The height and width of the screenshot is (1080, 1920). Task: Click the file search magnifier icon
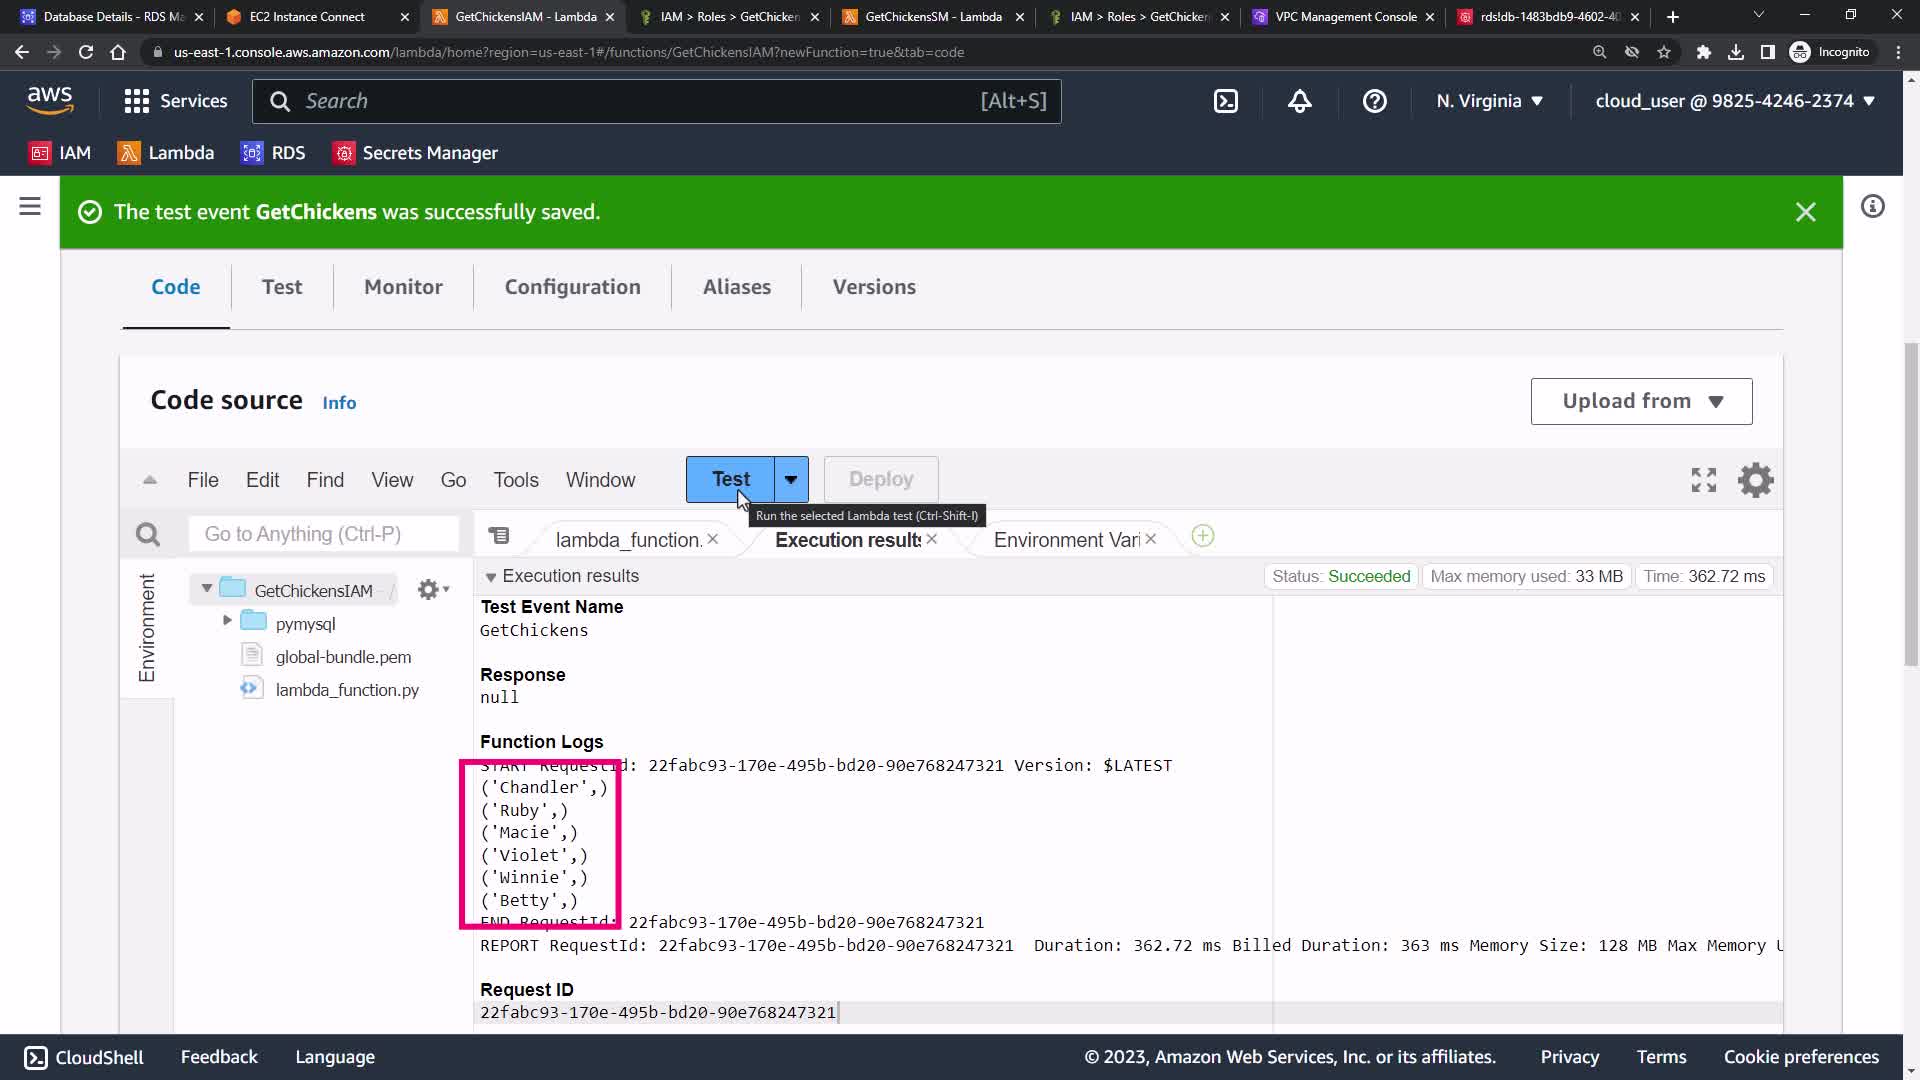point(148,535)
